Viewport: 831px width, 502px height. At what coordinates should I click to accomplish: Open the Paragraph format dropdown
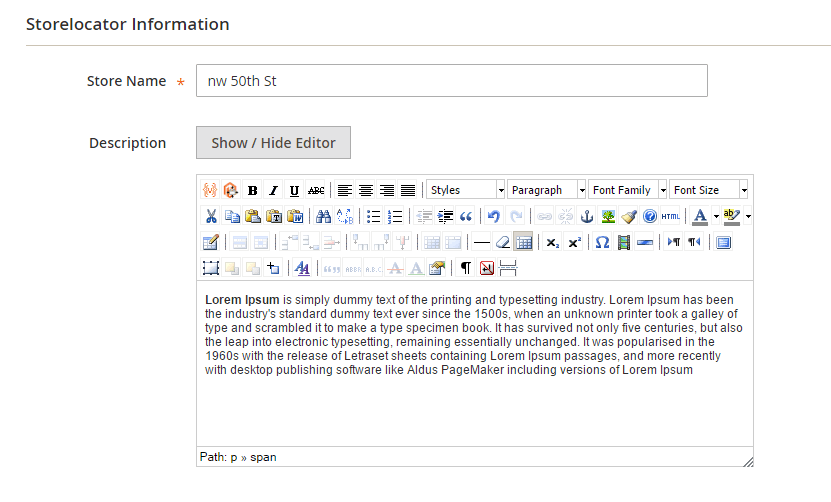(547, 190)
